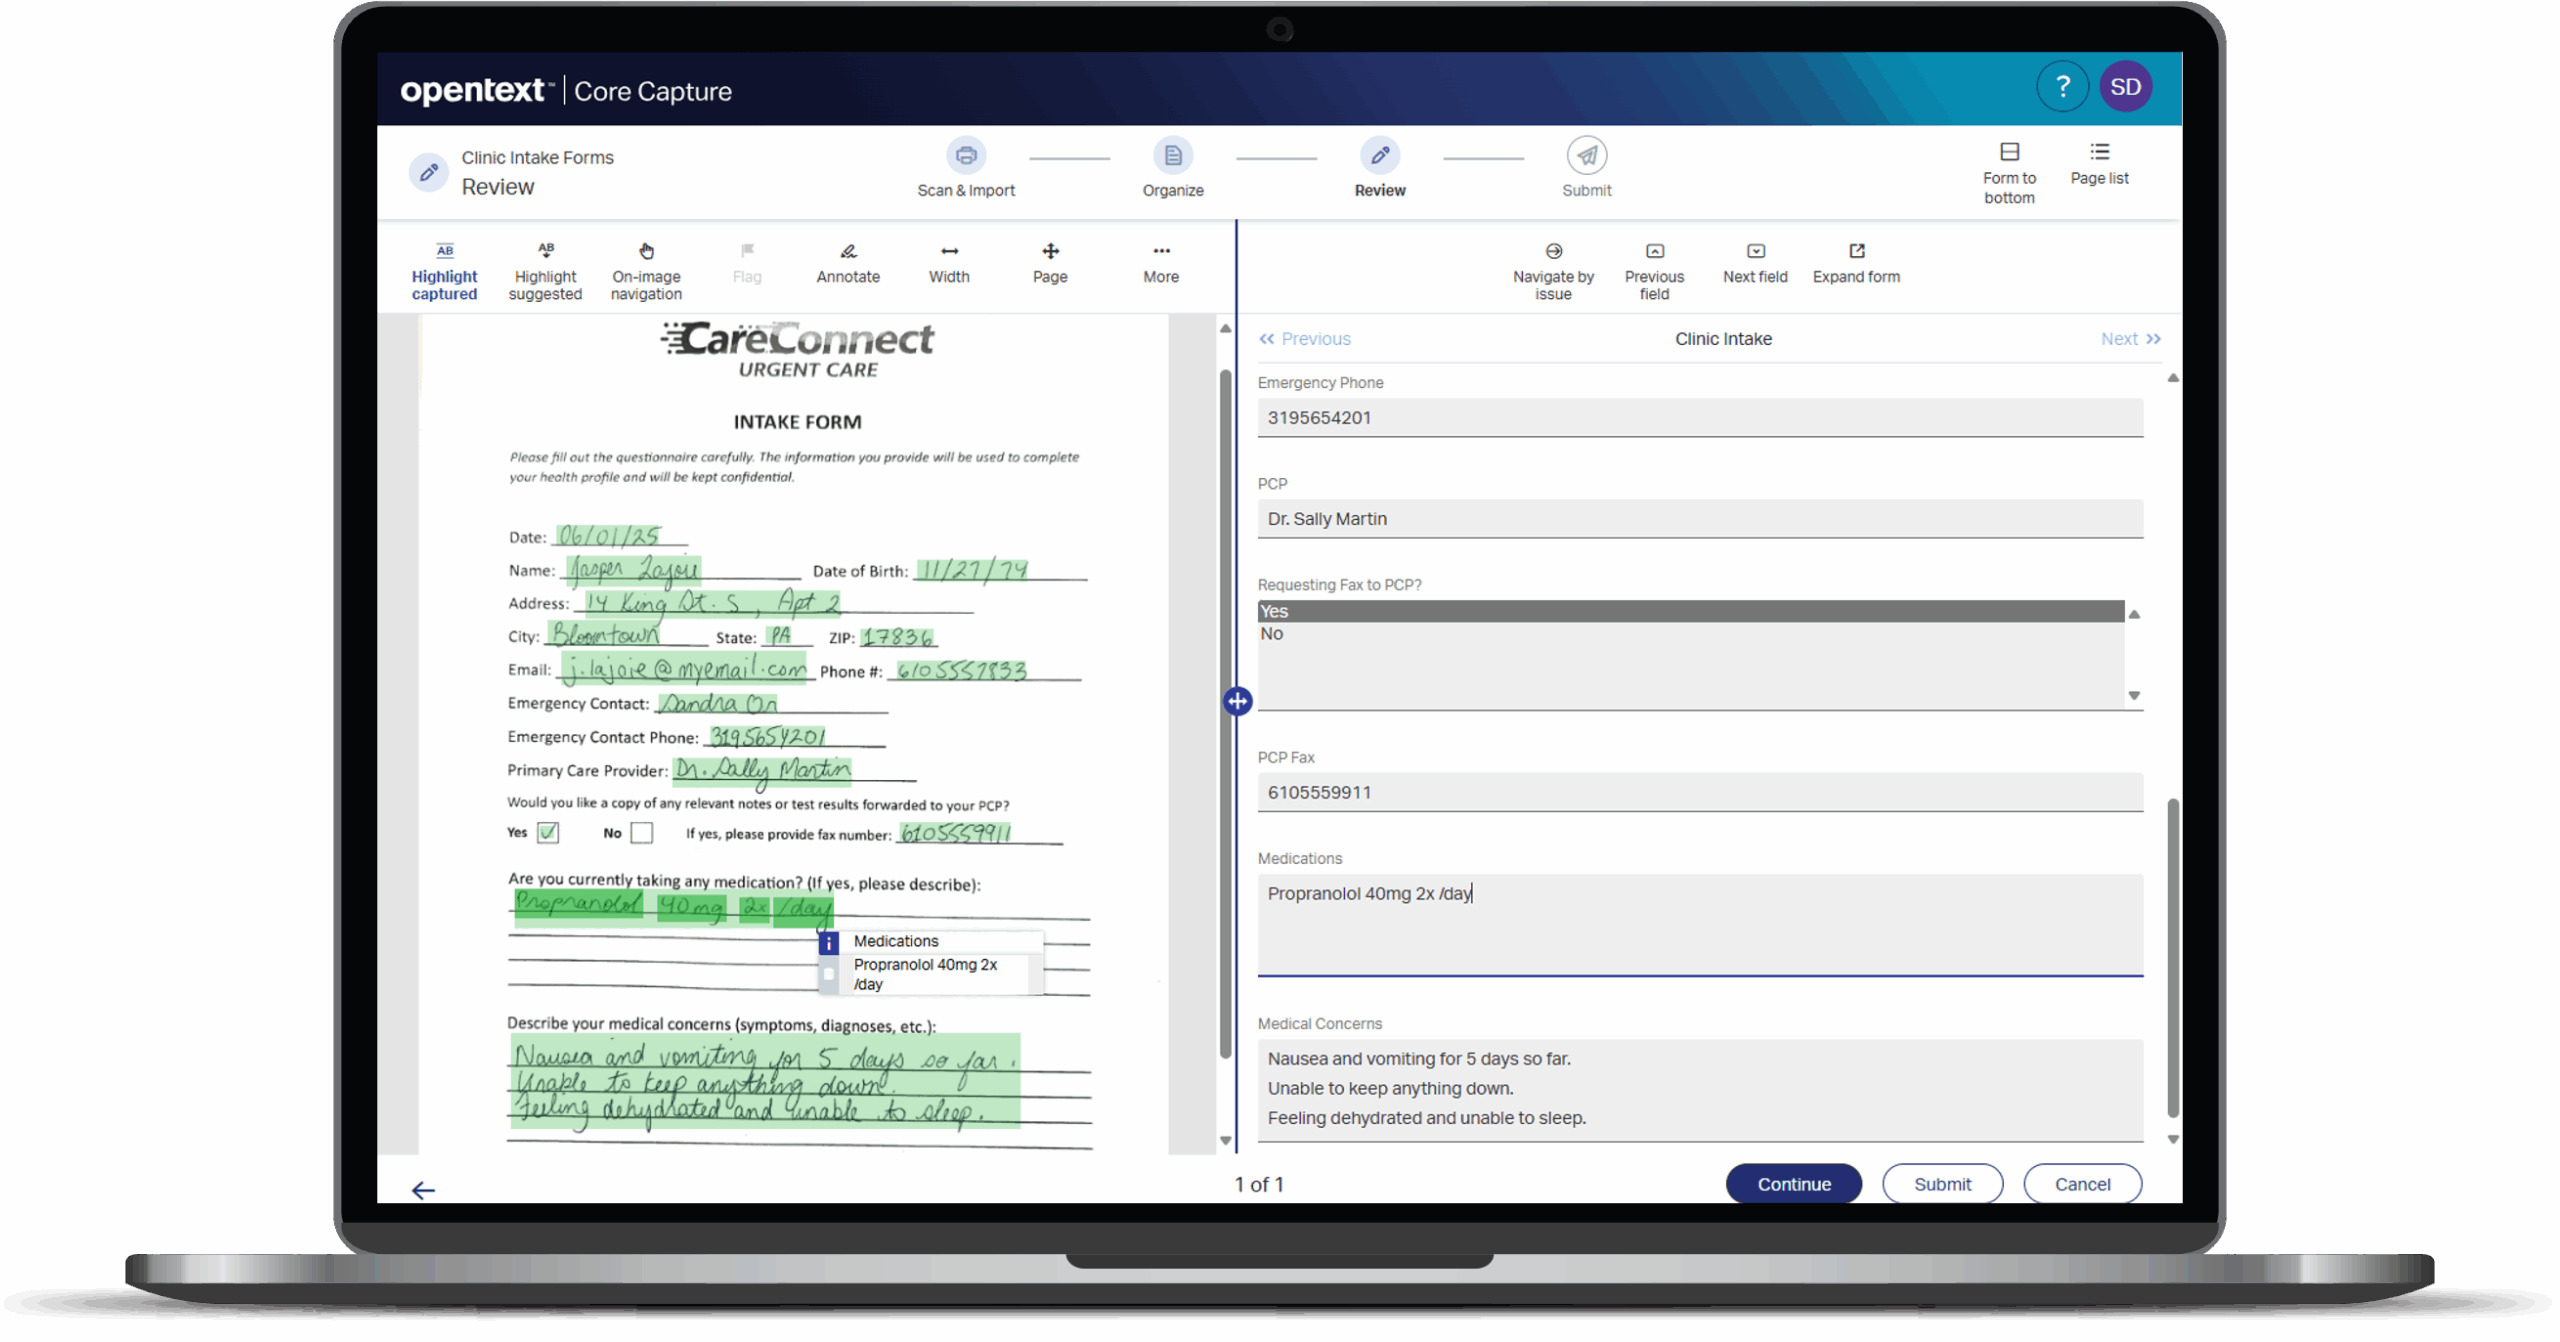This screenshot has width=2560, height=1342.
Task: Jump to Previous field
Action: pyautogui.click(x=1653, y=272)
